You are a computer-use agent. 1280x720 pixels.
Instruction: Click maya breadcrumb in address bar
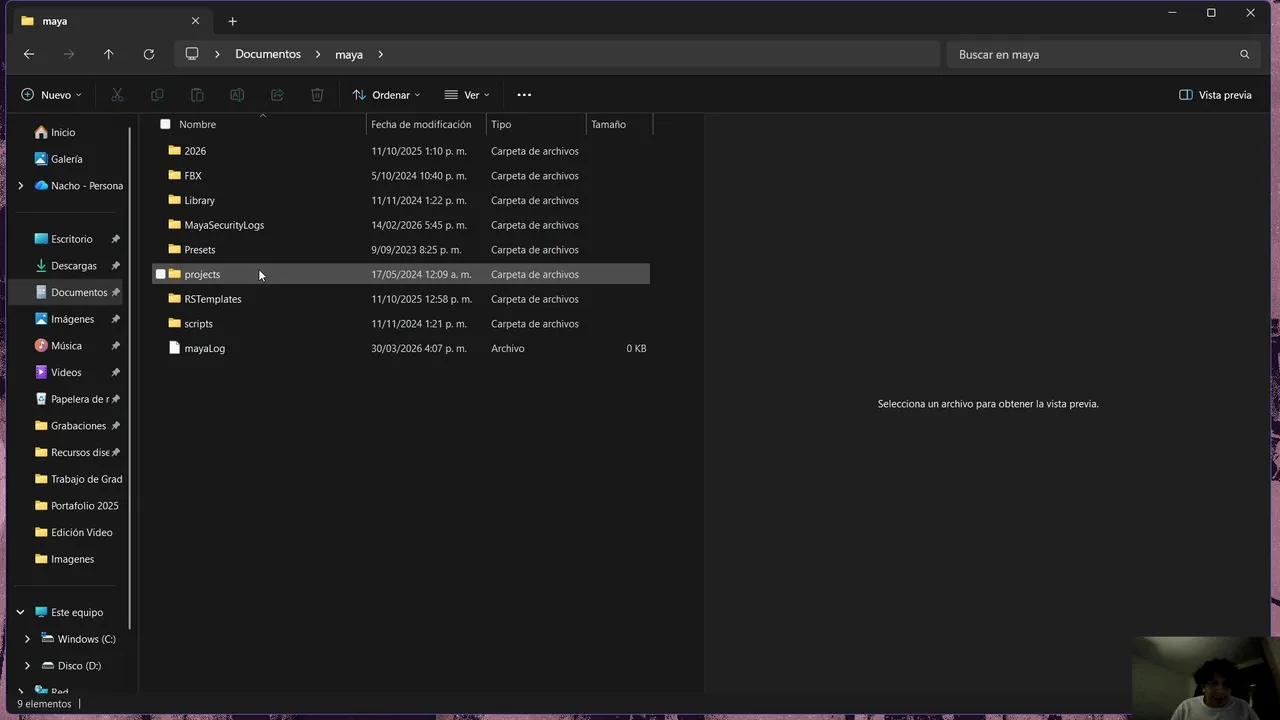[x=349, y=54]
